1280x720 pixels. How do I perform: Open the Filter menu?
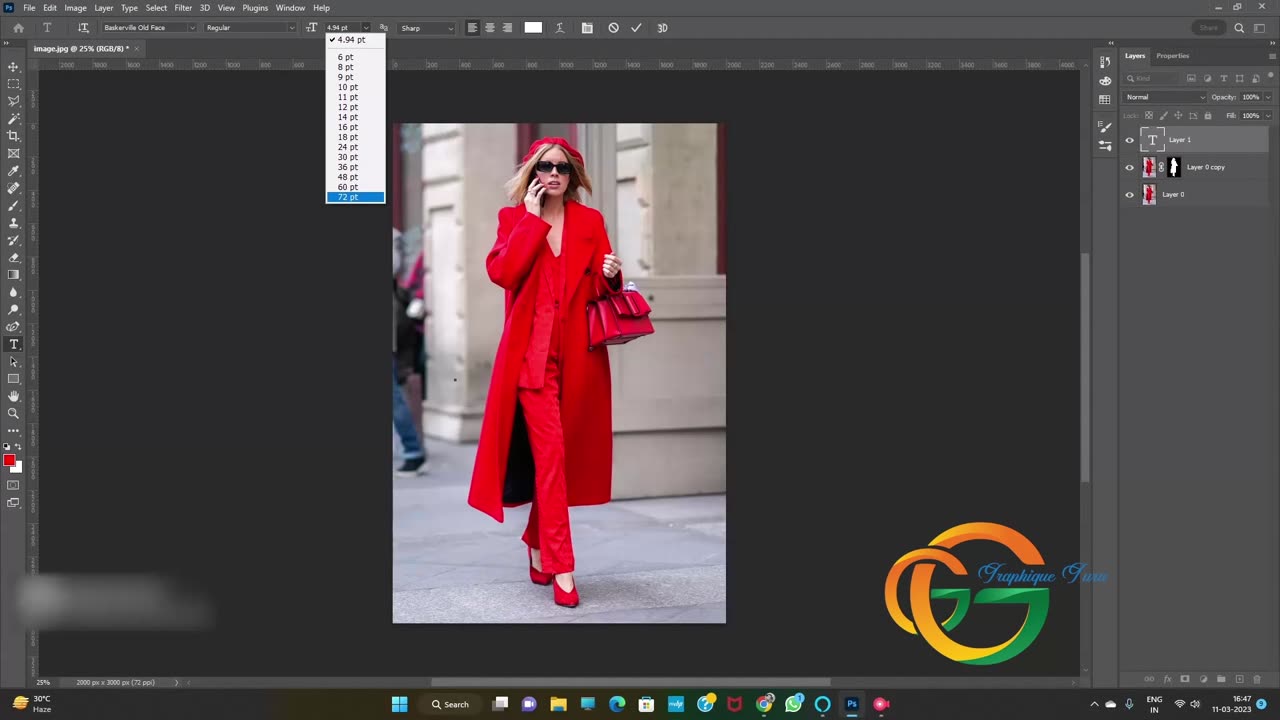[x=183, y=8]
